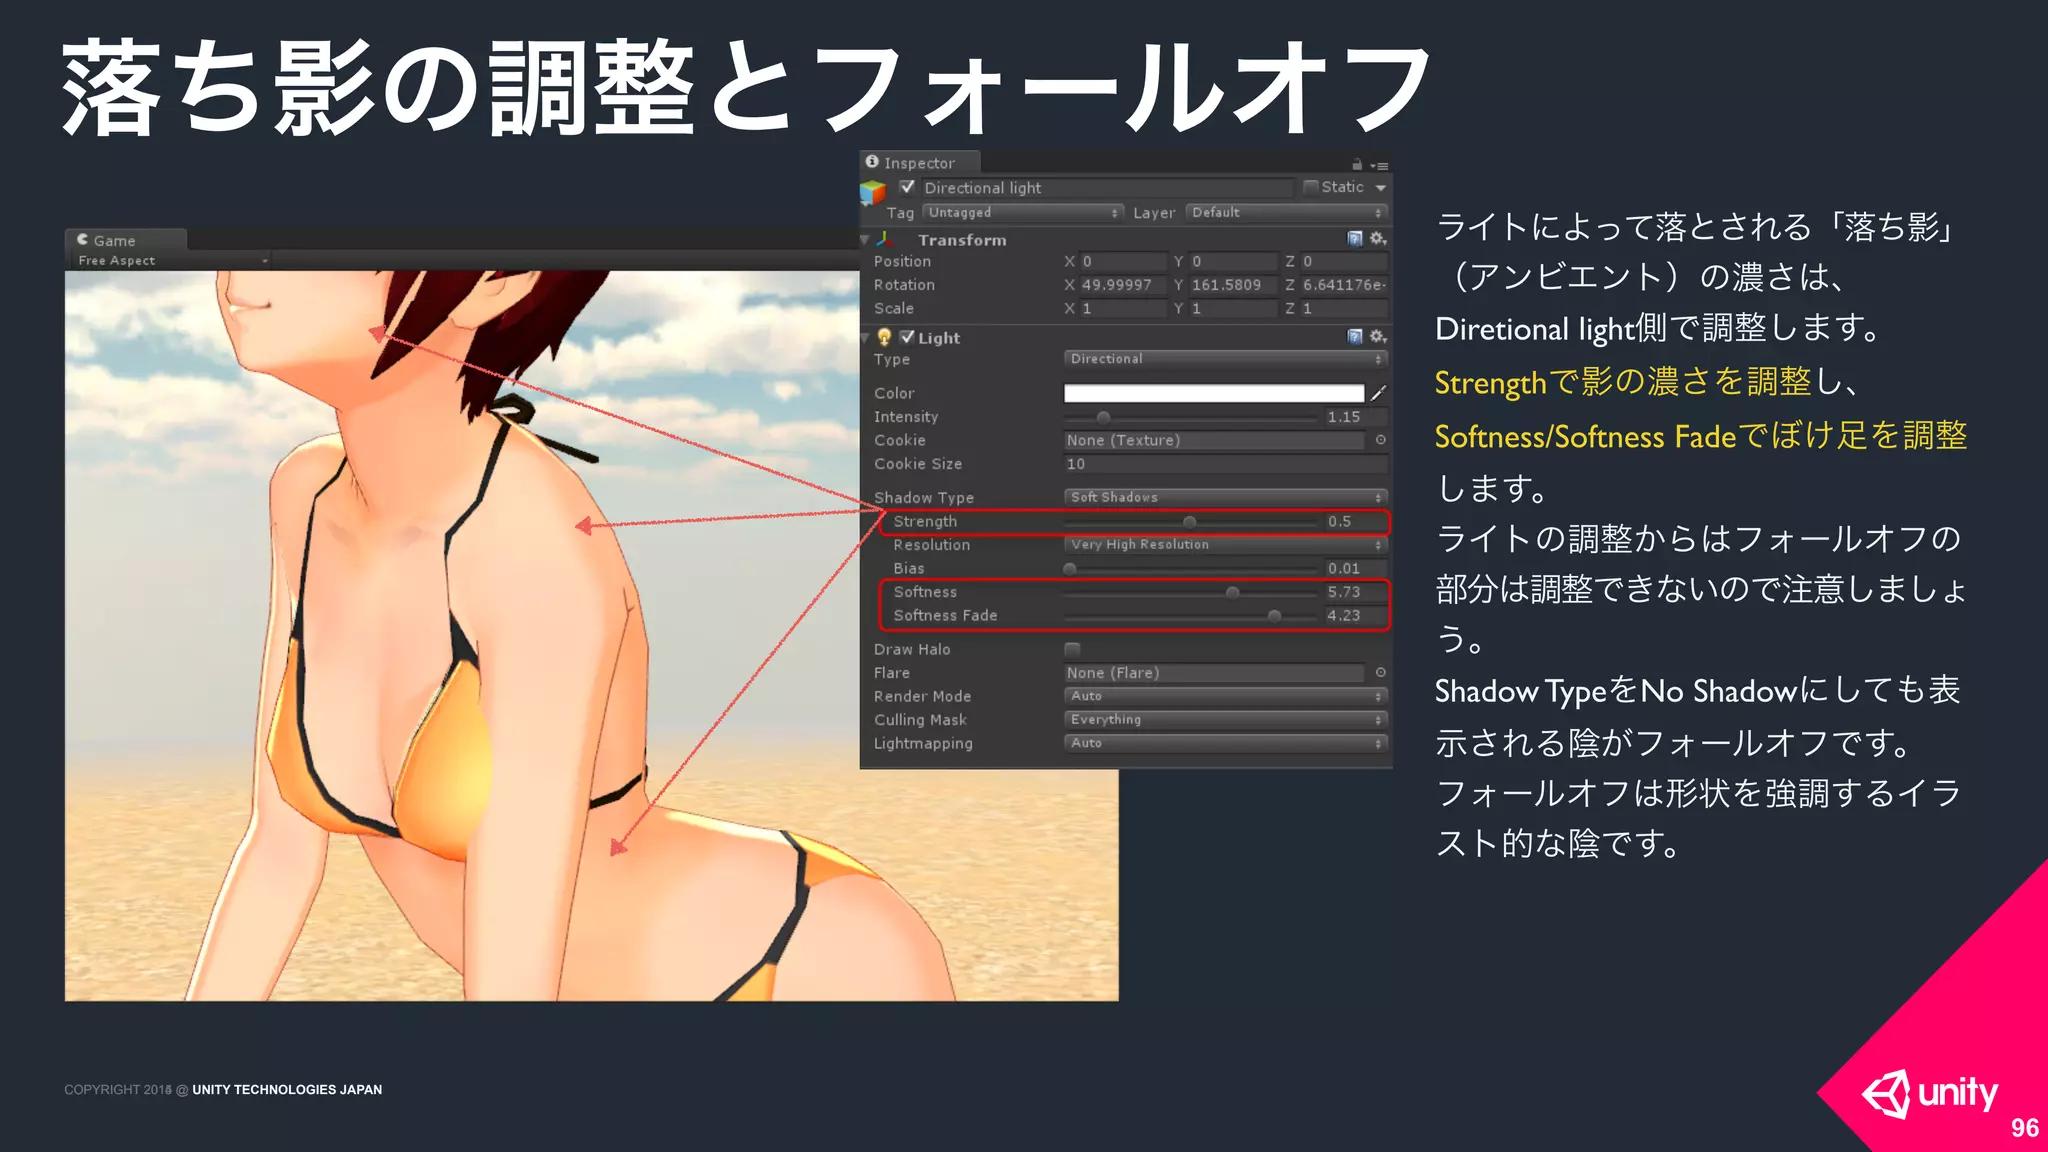The width and height of the screenshot is (2048, 1152).
Task: Open Transform component gear settings
Action: (1377, 239)
